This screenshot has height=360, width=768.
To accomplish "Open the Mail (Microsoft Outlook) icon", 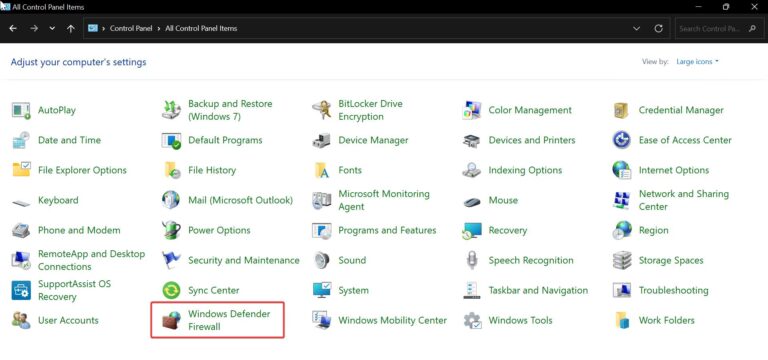I will point(171,200).
